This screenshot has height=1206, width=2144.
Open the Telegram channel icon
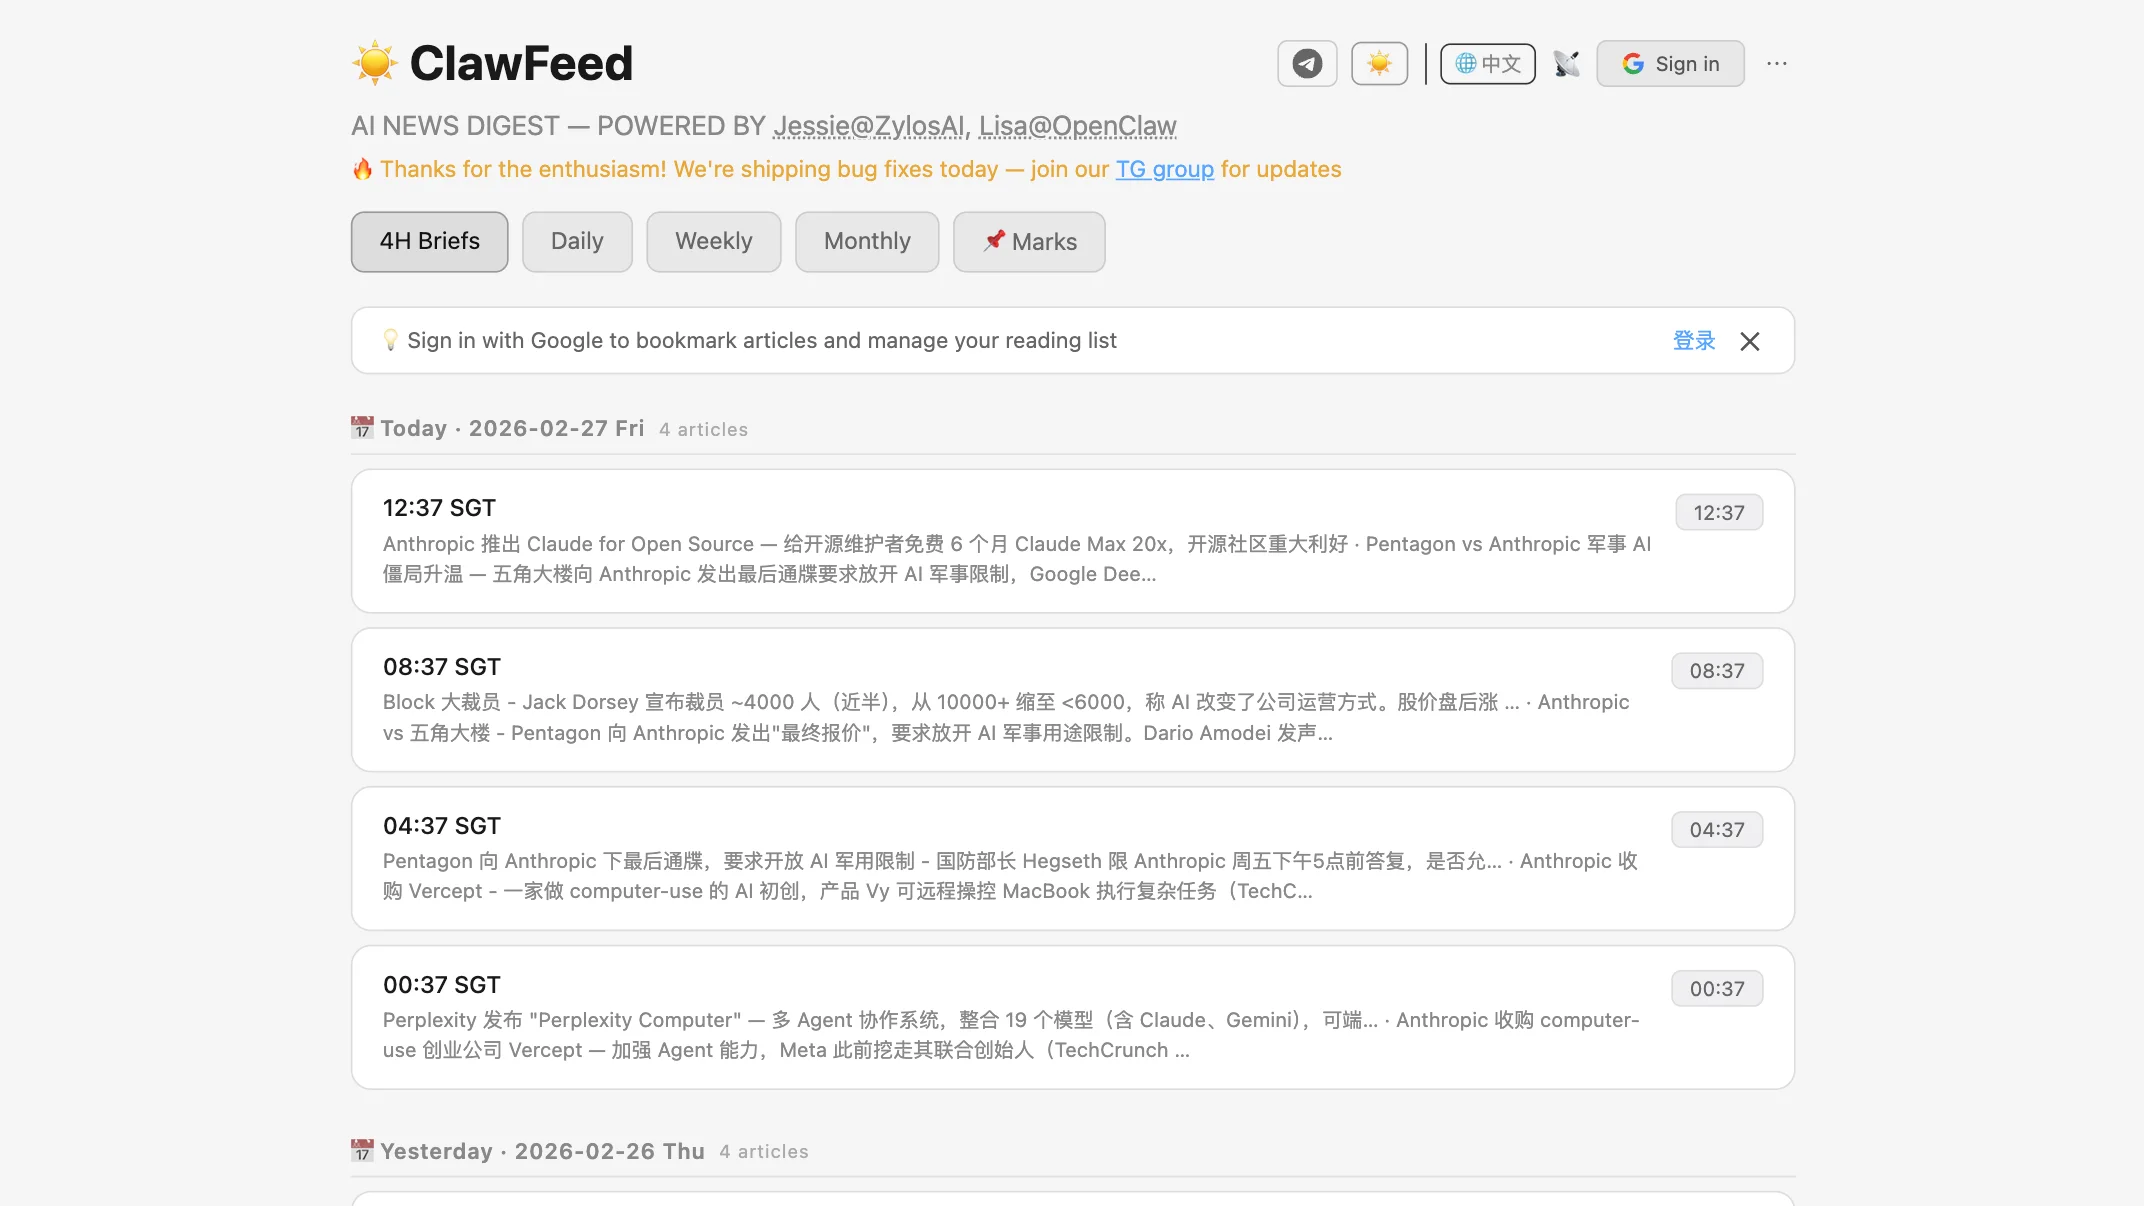pyautogui.click(x=1307, y=63)
